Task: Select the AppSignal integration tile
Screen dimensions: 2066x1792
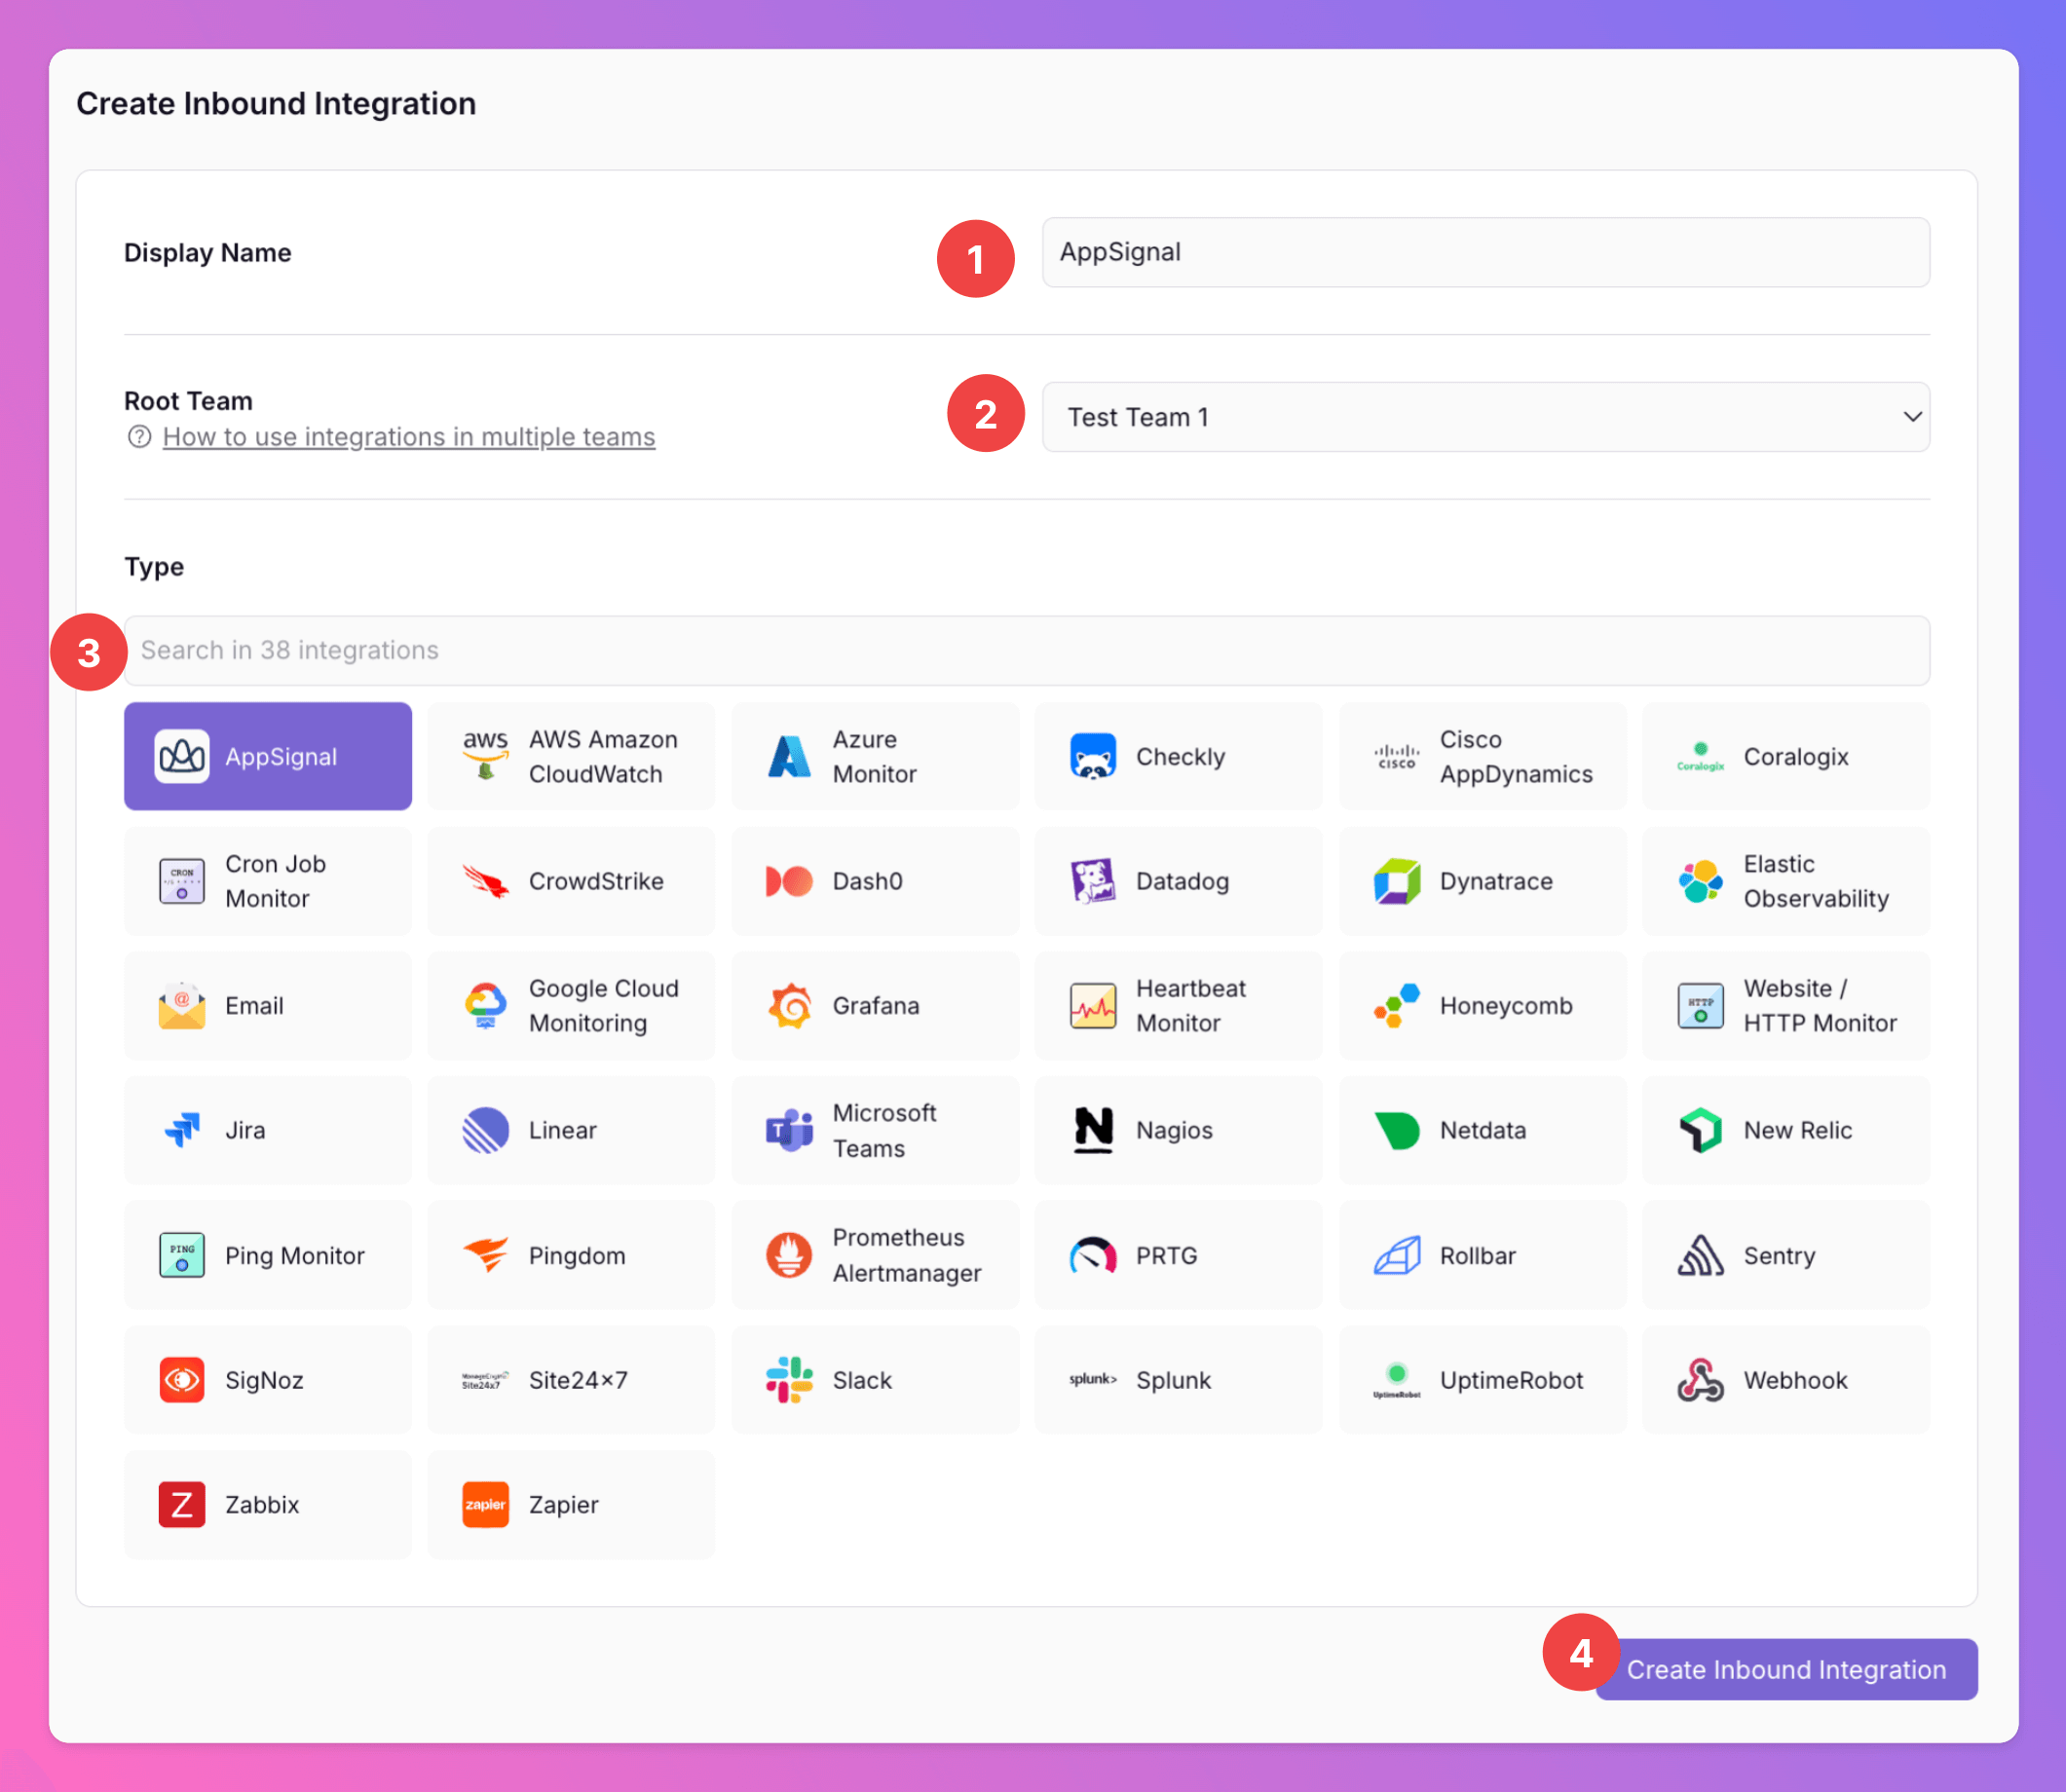Action: (267, 756)
